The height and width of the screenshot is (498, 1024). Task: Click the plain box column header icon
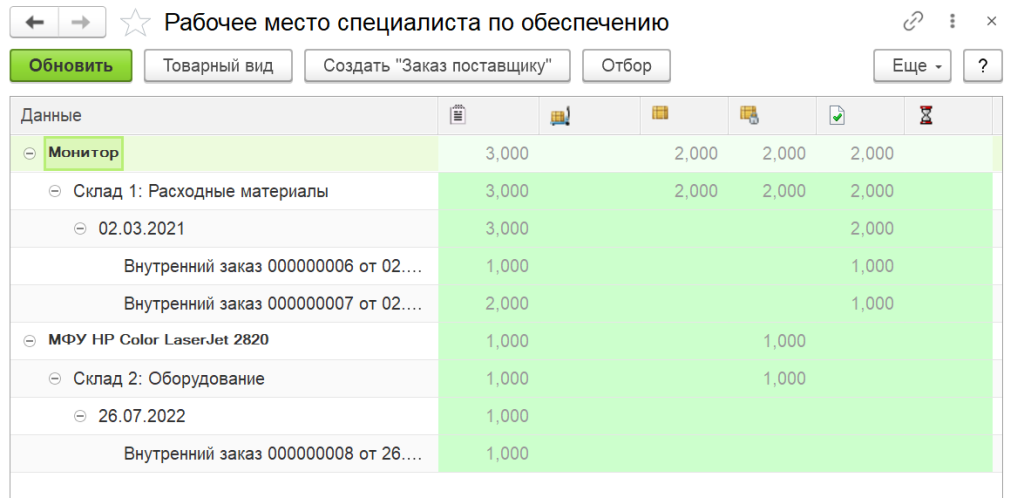659,115
